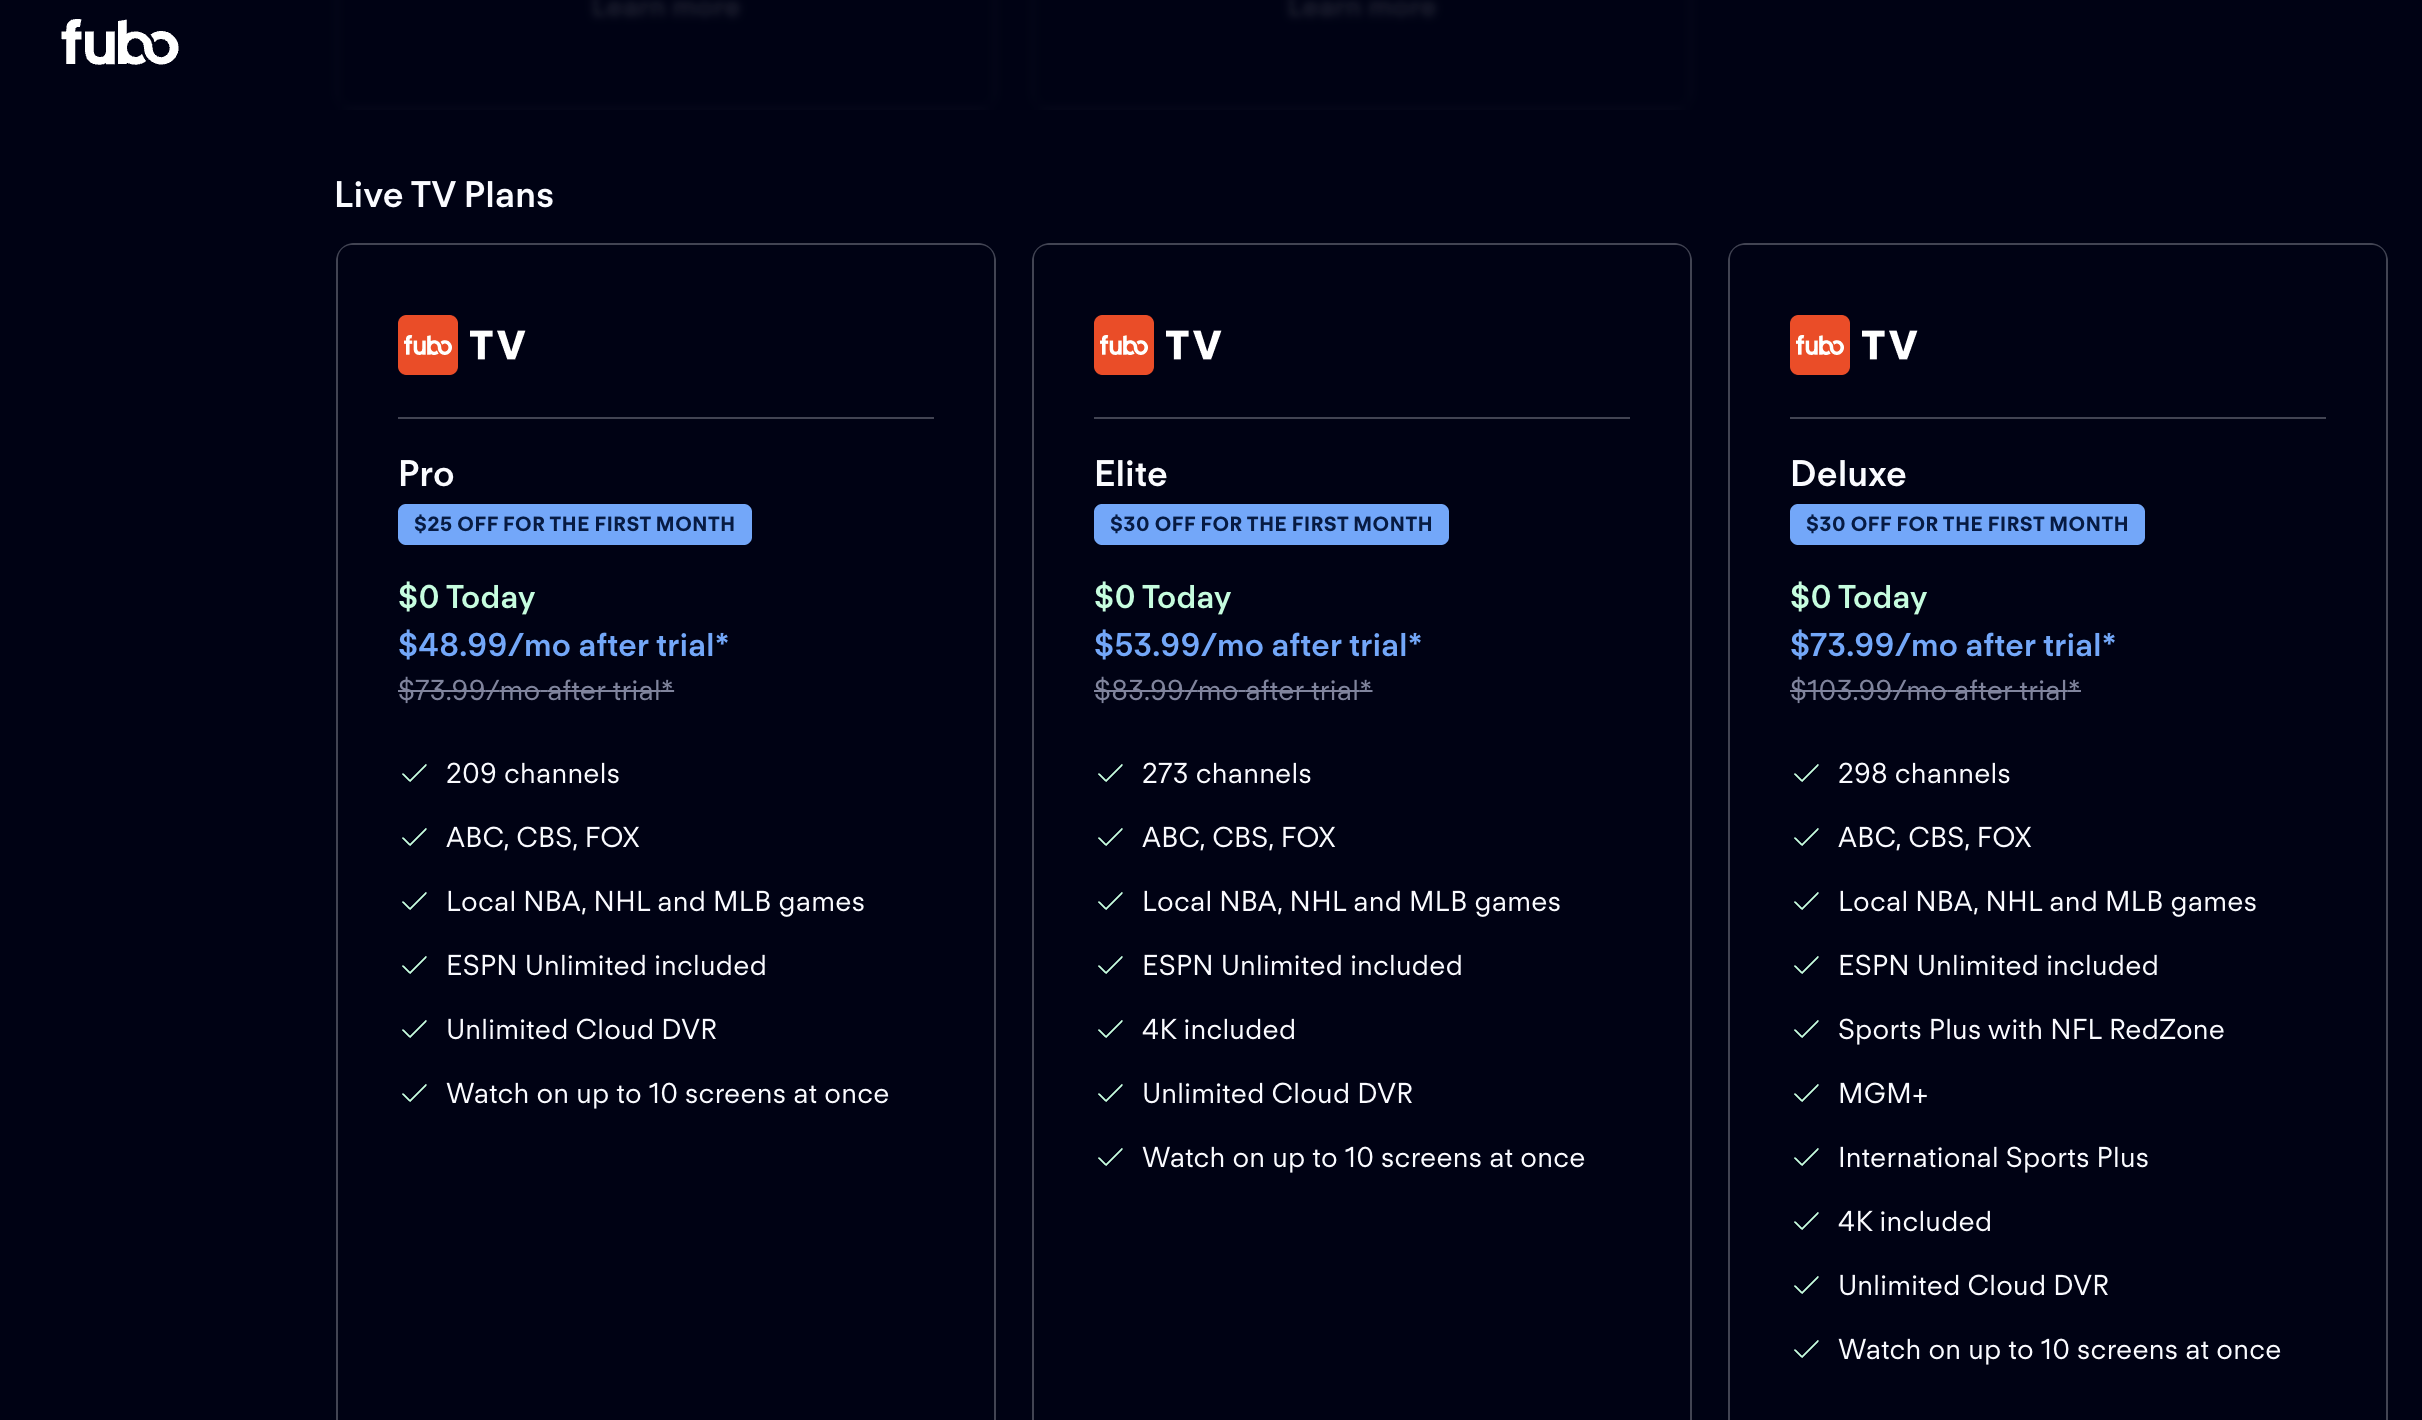Click the $48.99/mo after trial price

pyautogui.click(x=563, y=645)
